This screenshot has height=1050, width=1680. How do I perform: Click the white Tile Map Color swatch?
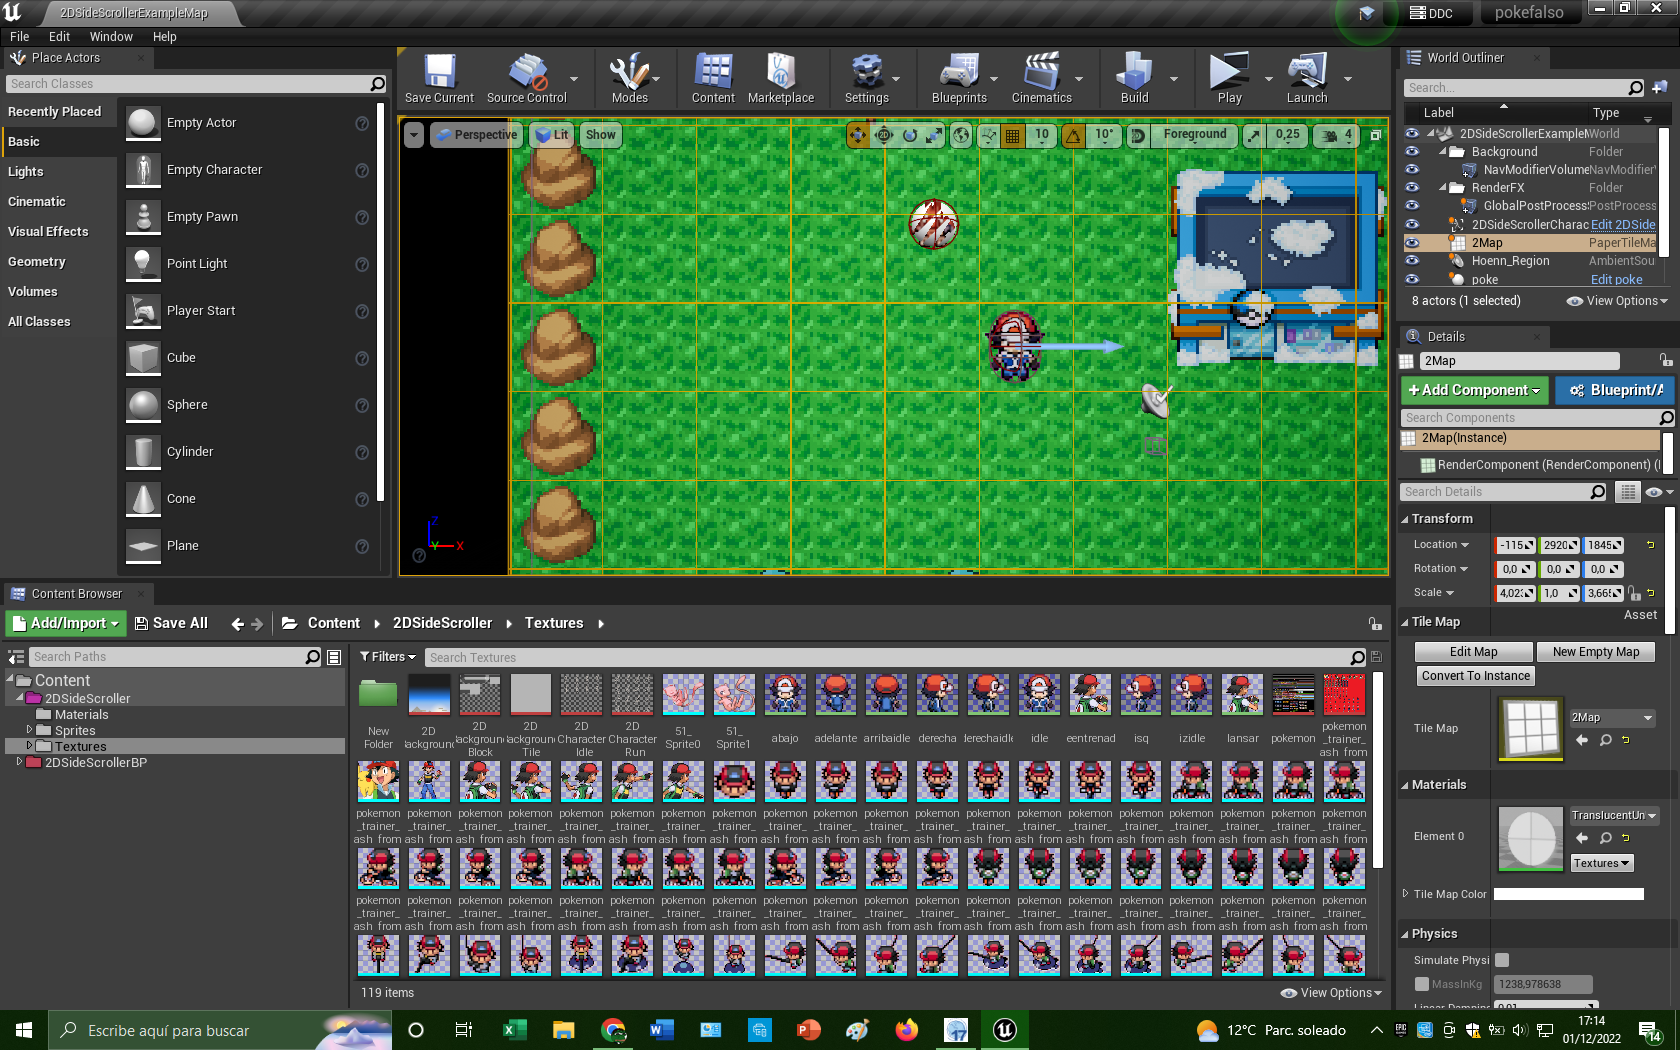(x=1568, y=894)
